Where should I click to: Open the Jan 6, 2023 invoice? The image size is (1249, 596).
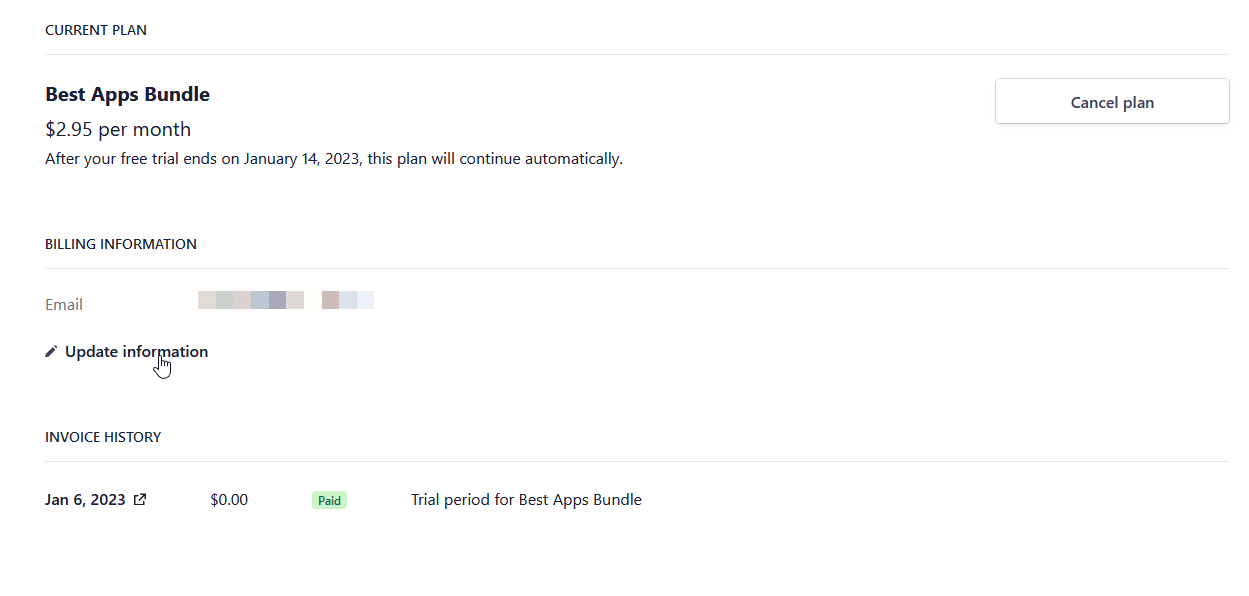click(85, 500)
